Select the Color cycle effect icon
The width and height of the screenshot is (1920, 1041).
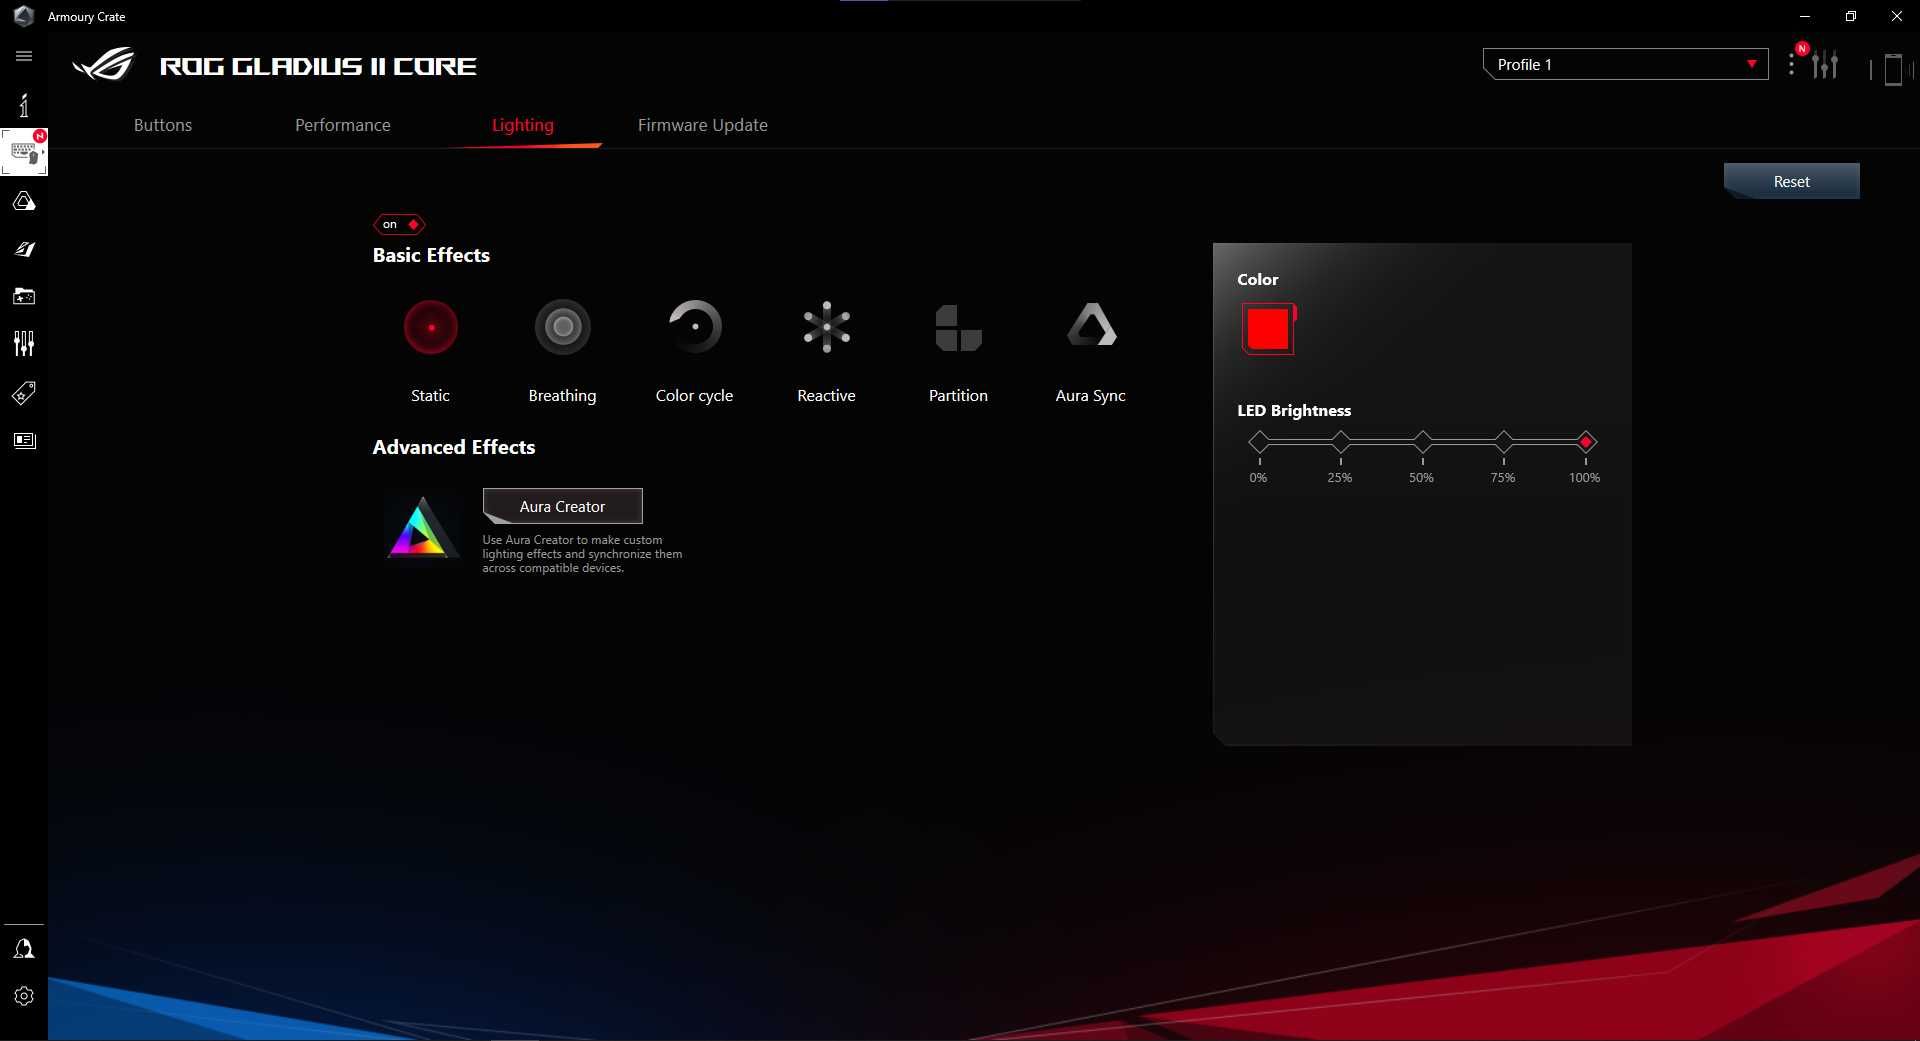tap(695, 327)
